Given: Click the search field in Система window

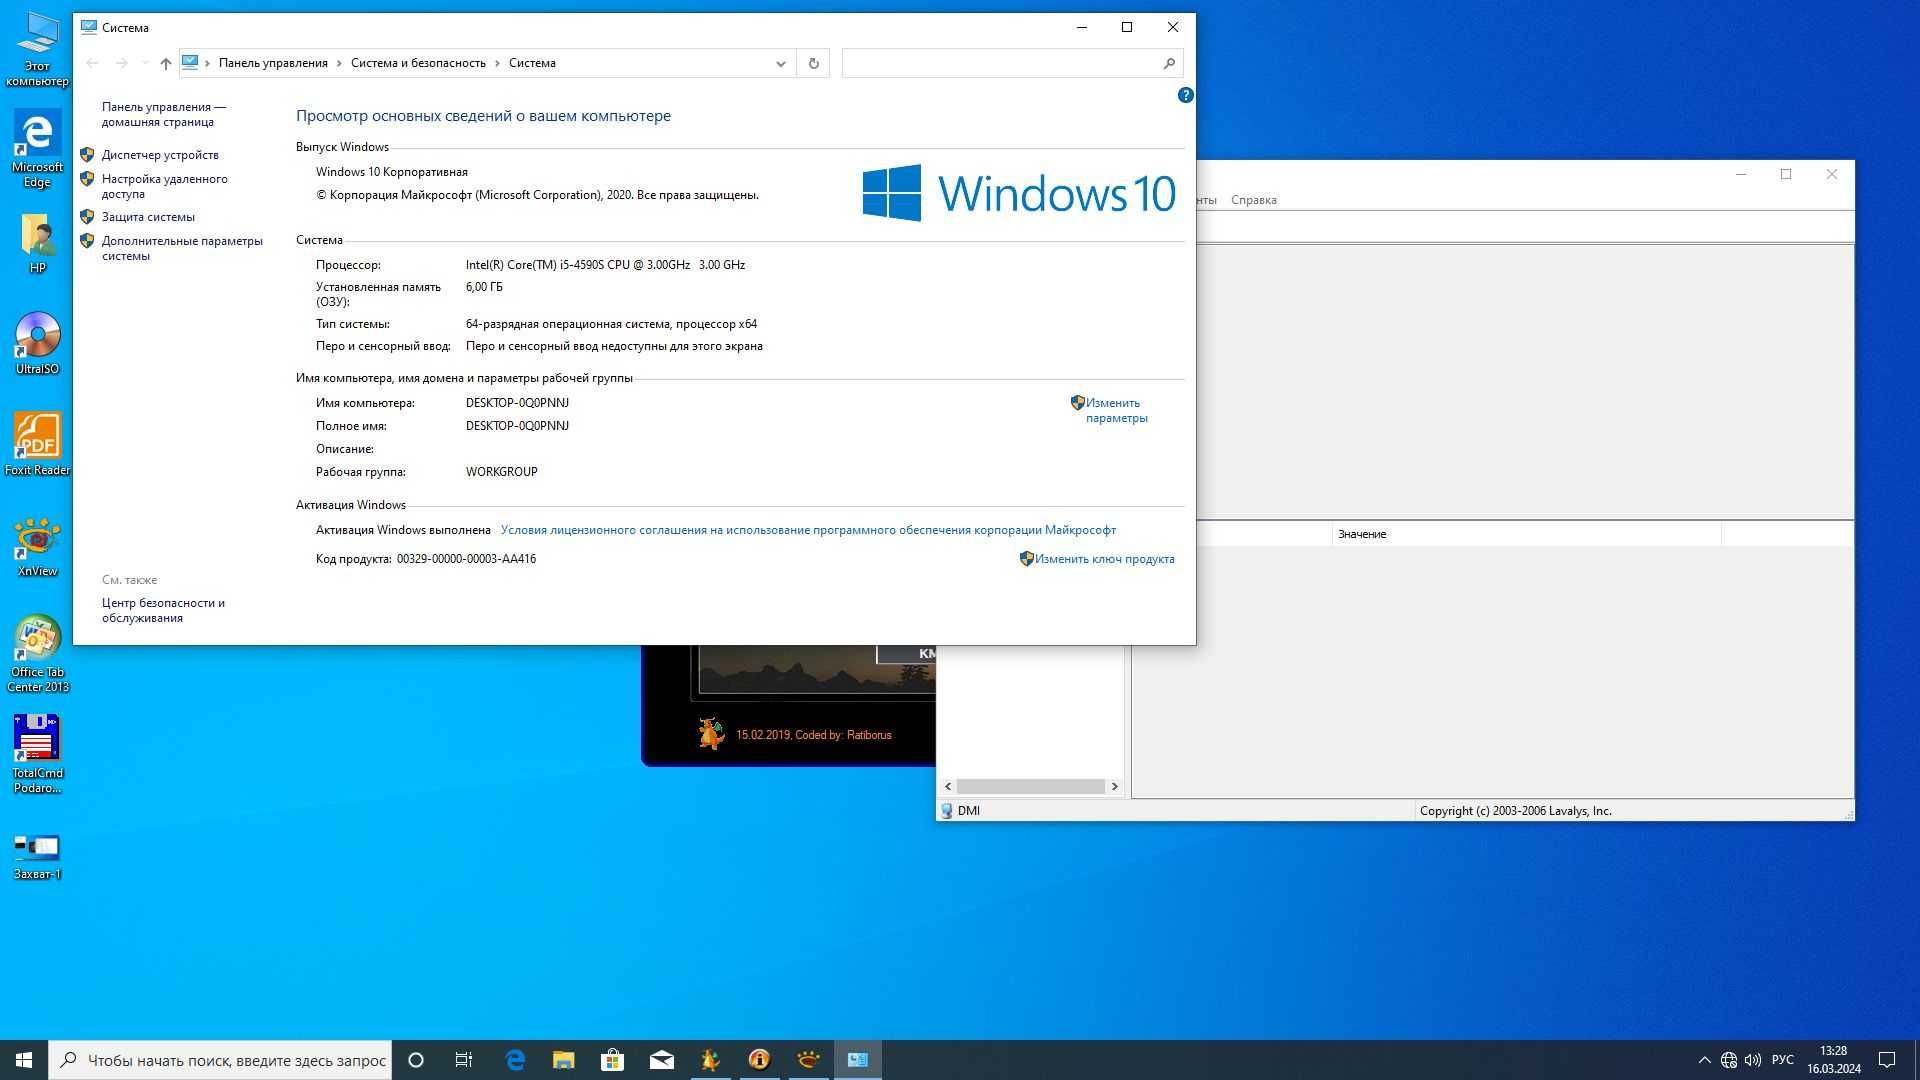Looking at the screenshot, I should point(1000,63).
